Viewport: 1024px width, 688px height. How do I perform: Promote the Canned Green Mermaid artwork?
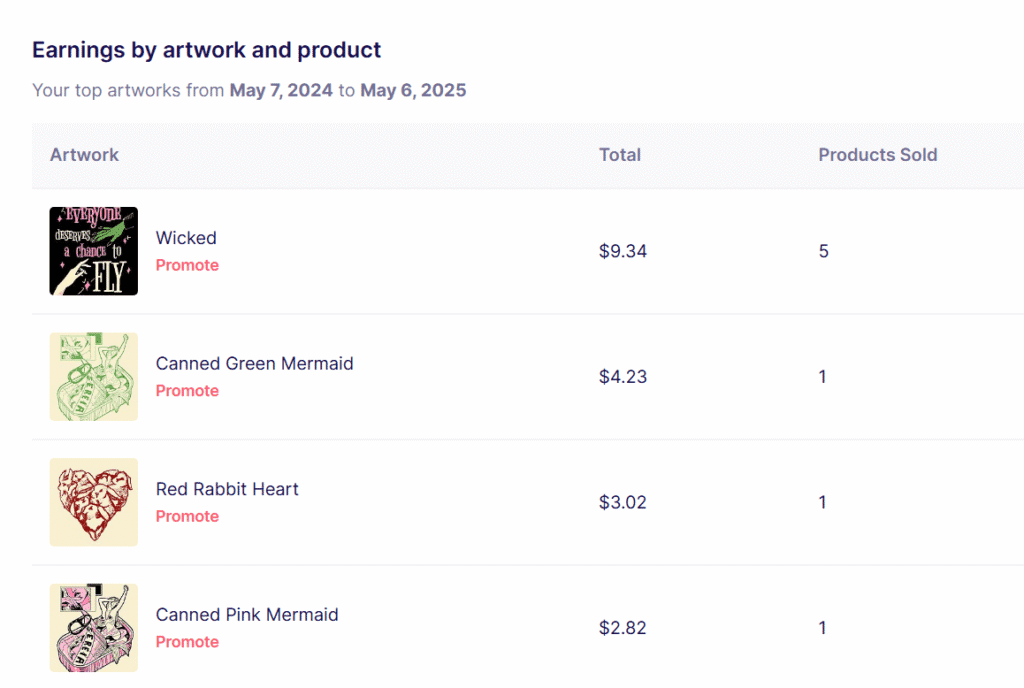(187, 390)
